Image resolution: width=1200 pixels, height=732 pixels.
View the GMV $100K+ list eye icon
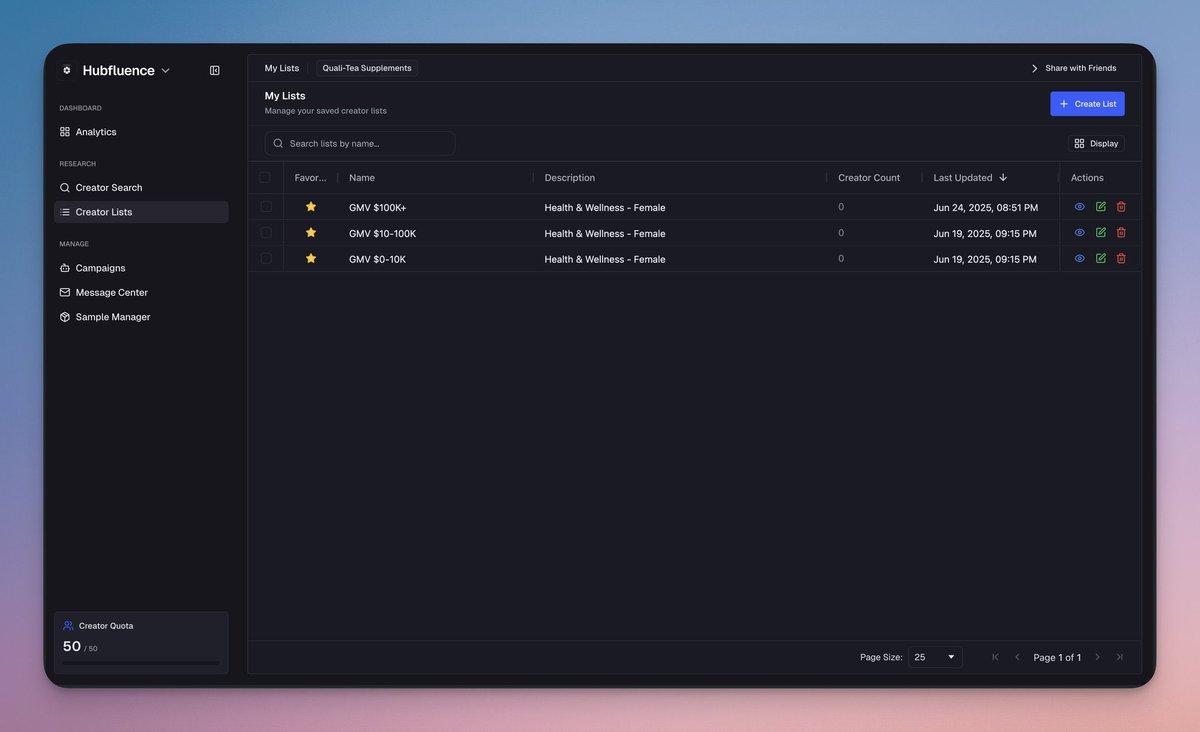tap(1080, 207)
